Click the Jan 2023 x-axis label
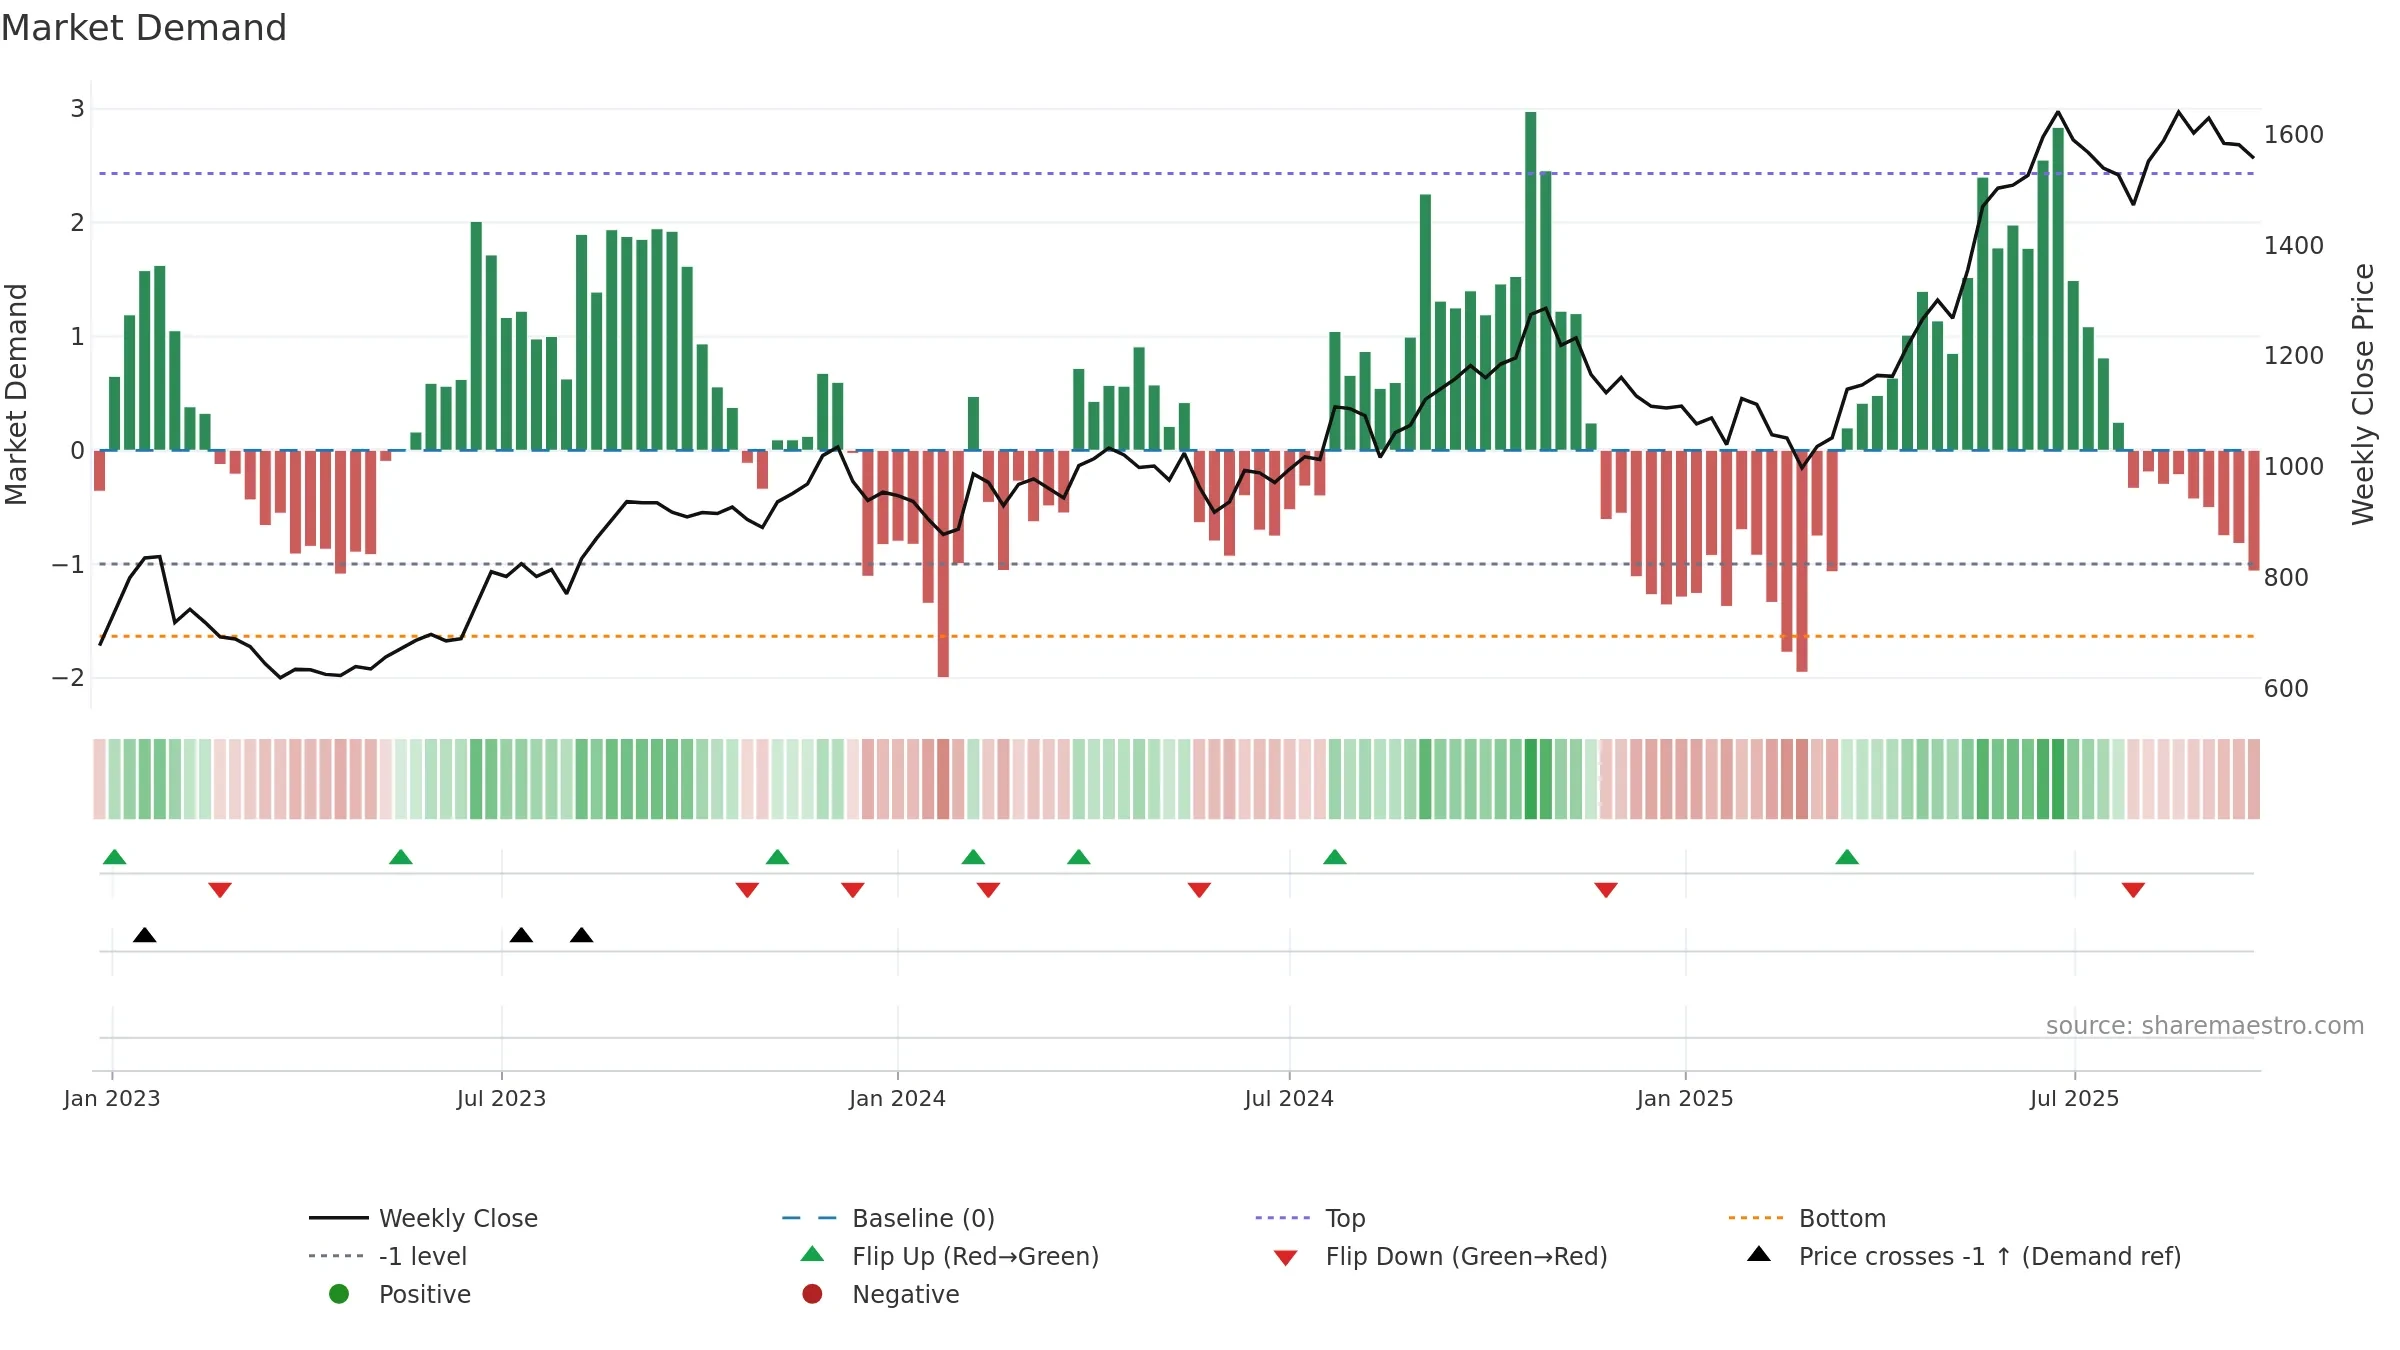The width and height of the screenshot is (2400, 1350). [x=112, y=1098]
